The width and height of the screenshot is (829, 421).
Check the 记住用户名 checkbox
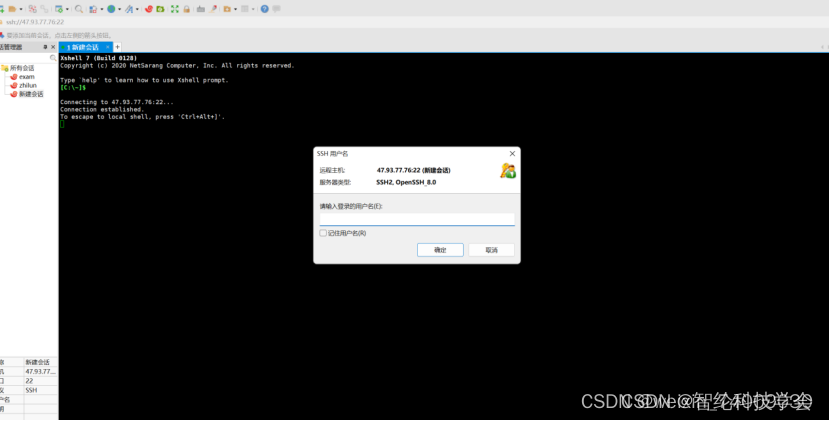point(323,233)
